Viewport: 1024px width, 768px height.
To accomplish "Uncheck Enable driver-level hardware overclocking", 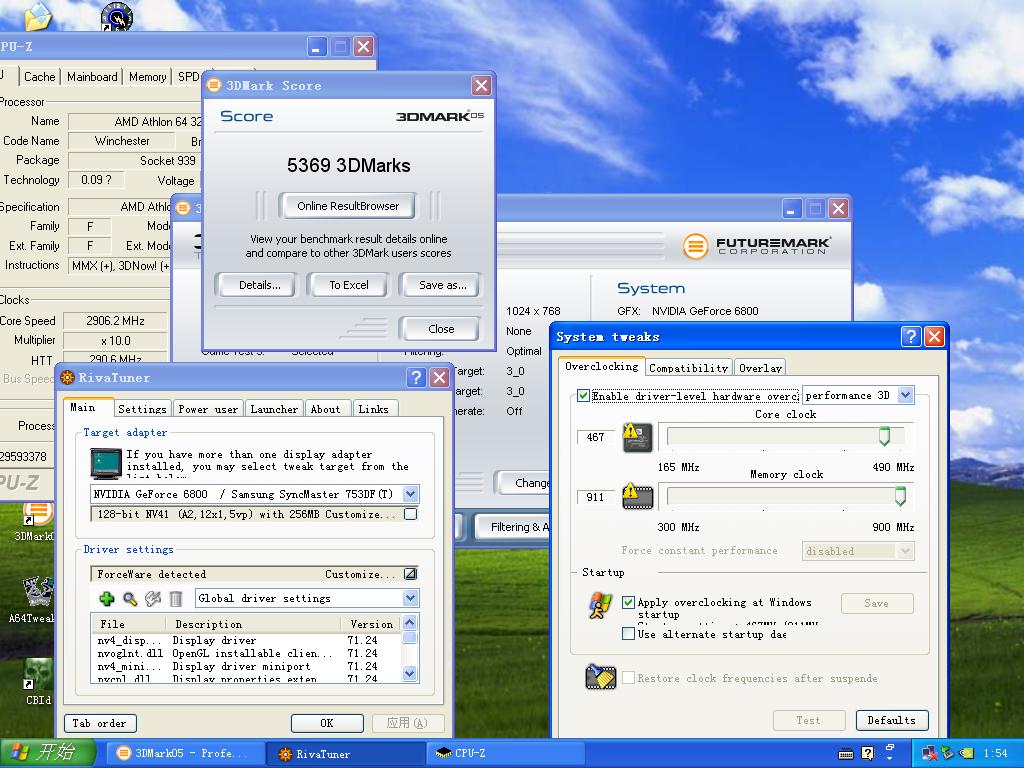I will click(x=583, y=396).
